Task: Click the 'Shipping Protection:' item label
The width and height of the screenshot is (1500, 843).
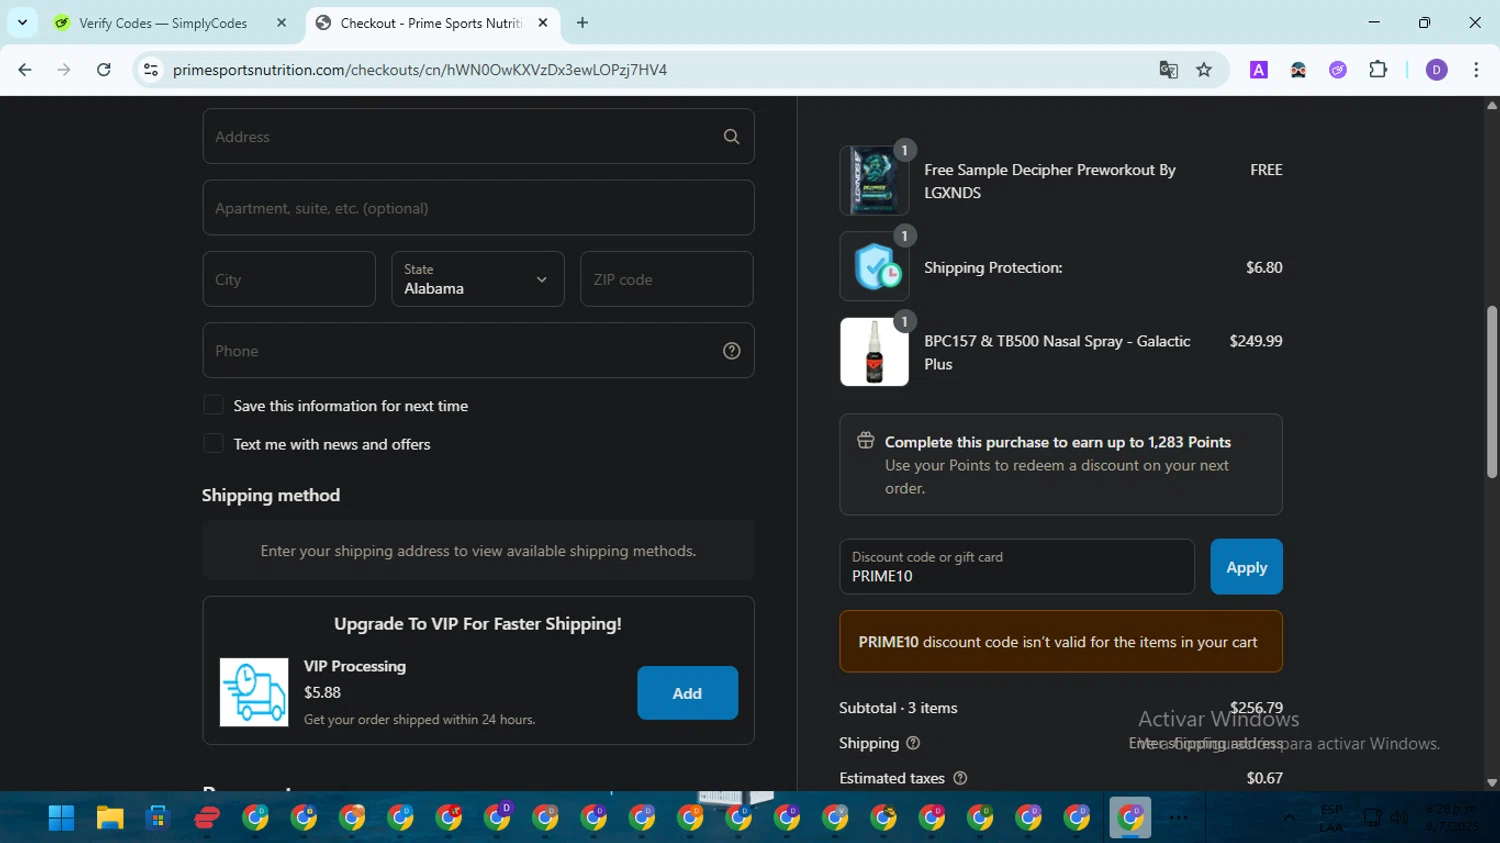Action: tap(993, 268)
